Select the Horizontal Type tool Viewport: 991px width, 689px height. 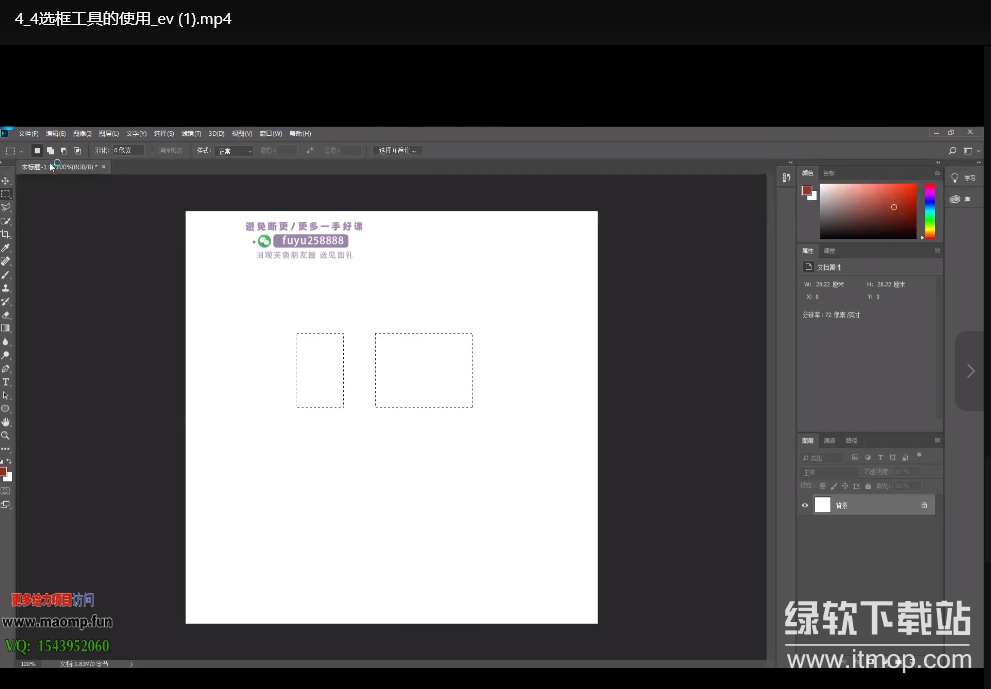click(6, 382)
